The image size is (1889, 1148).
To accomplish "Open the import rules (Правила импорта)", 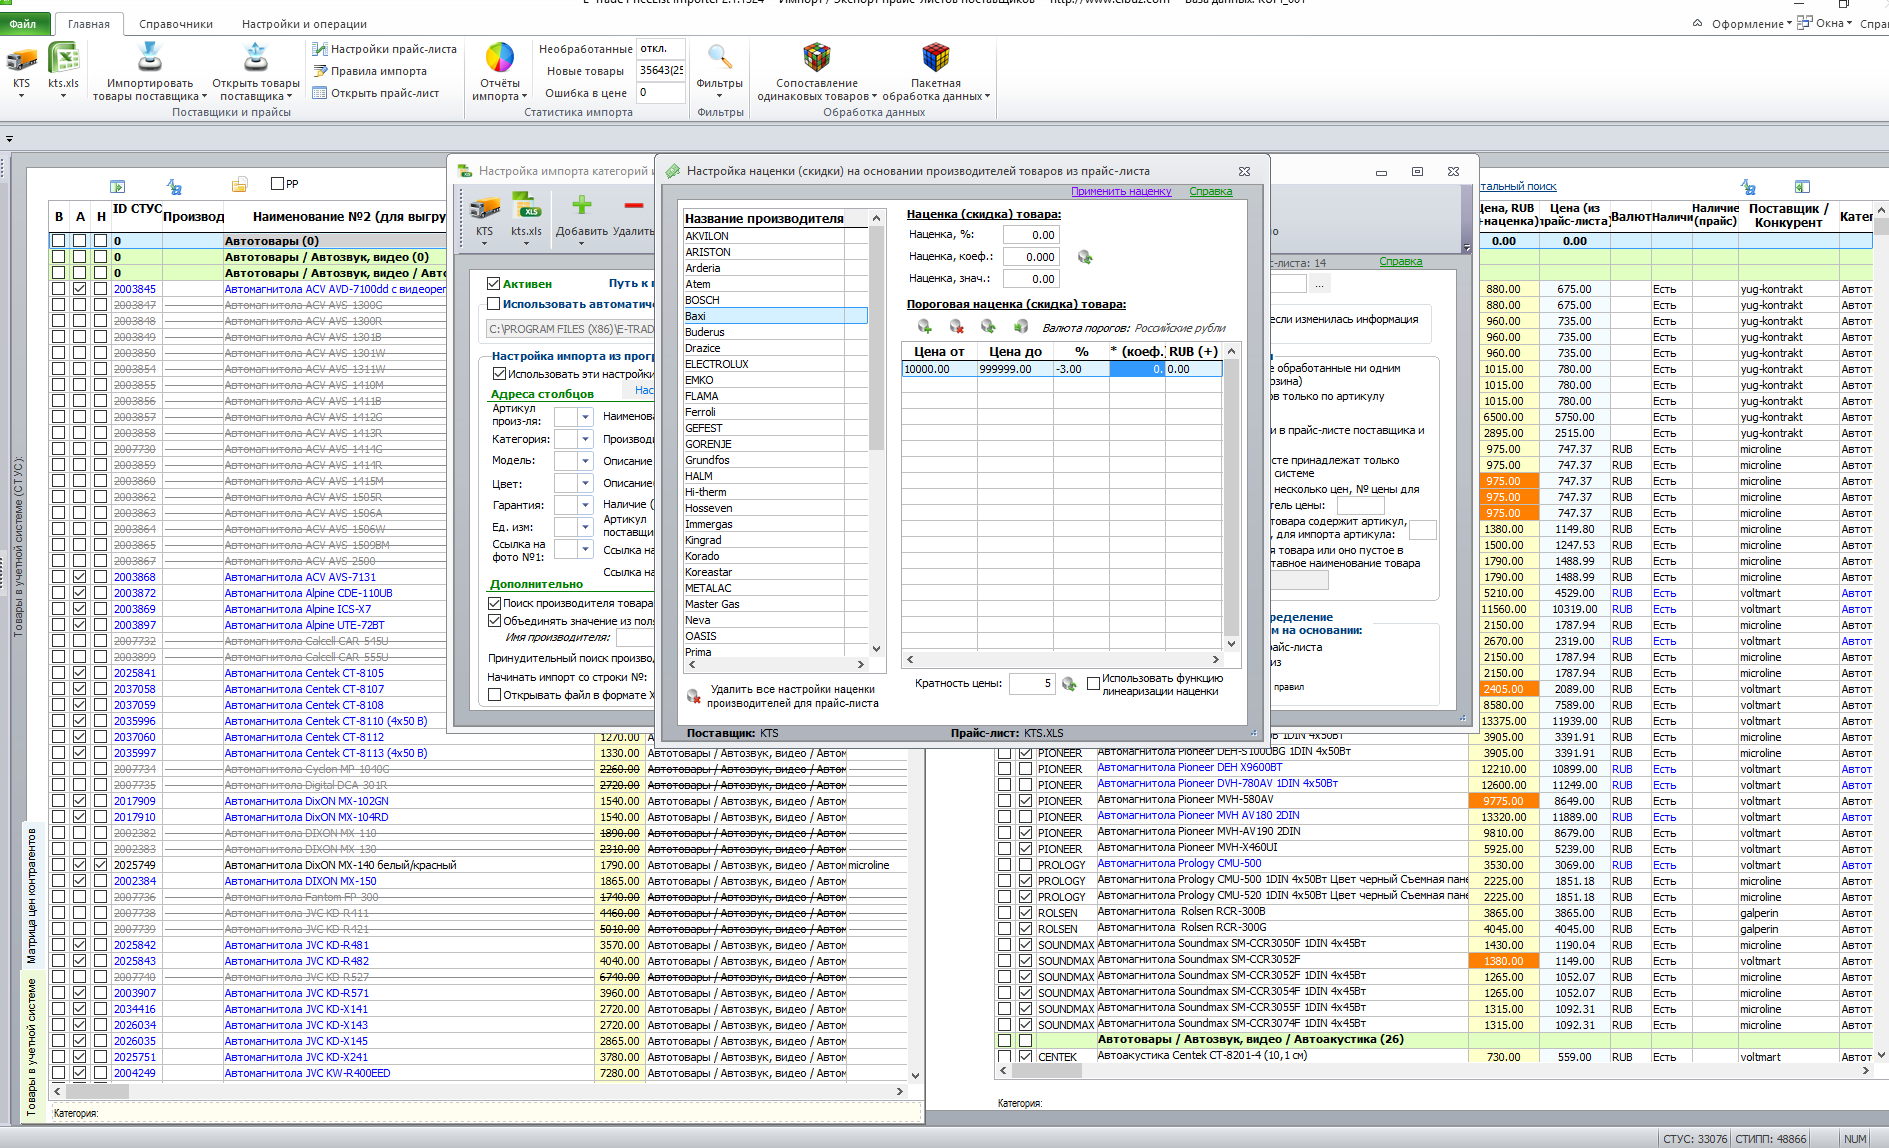I will pyautogui.click(x=370, y=71).
